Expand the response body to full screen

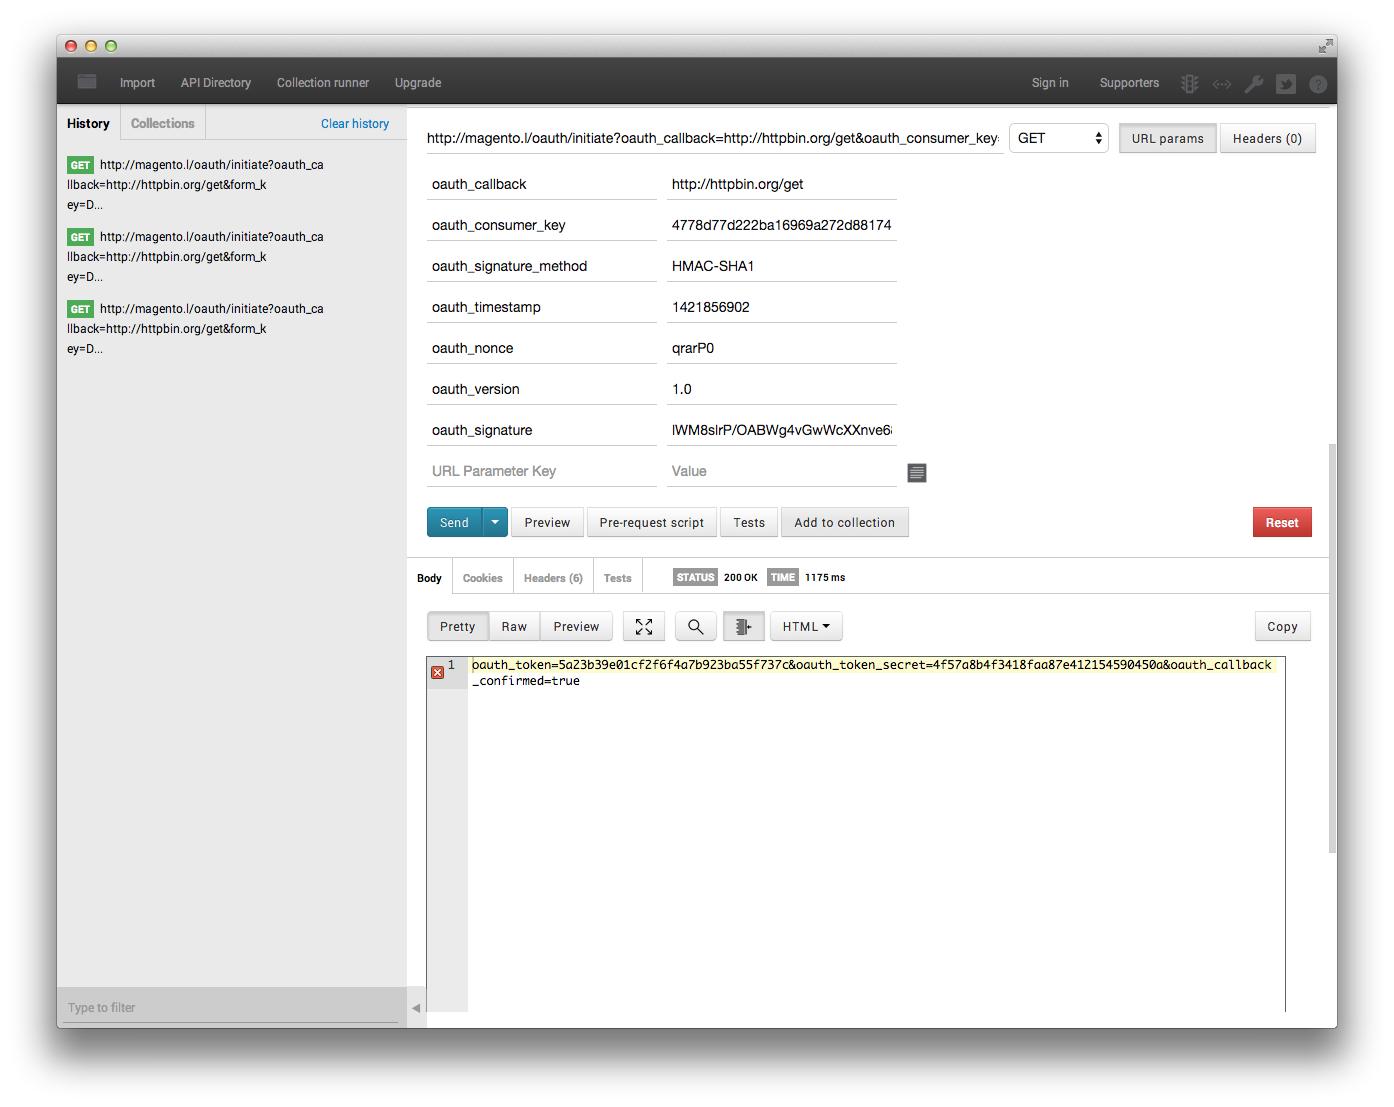click(643, 626)
